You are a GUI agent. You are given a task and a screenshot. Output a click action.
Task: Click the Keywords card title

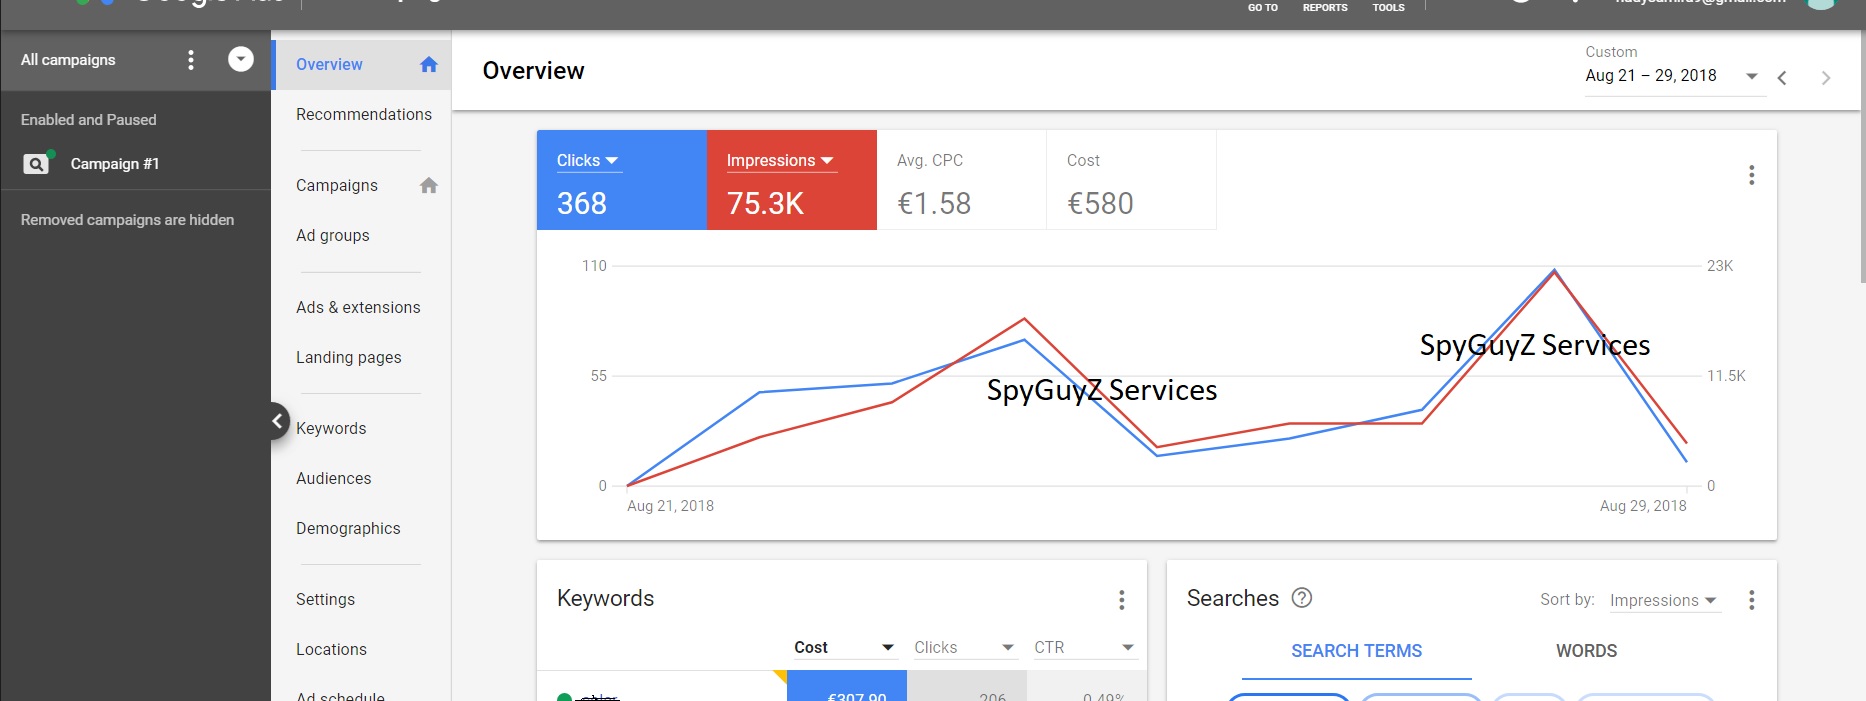[605, 598]
